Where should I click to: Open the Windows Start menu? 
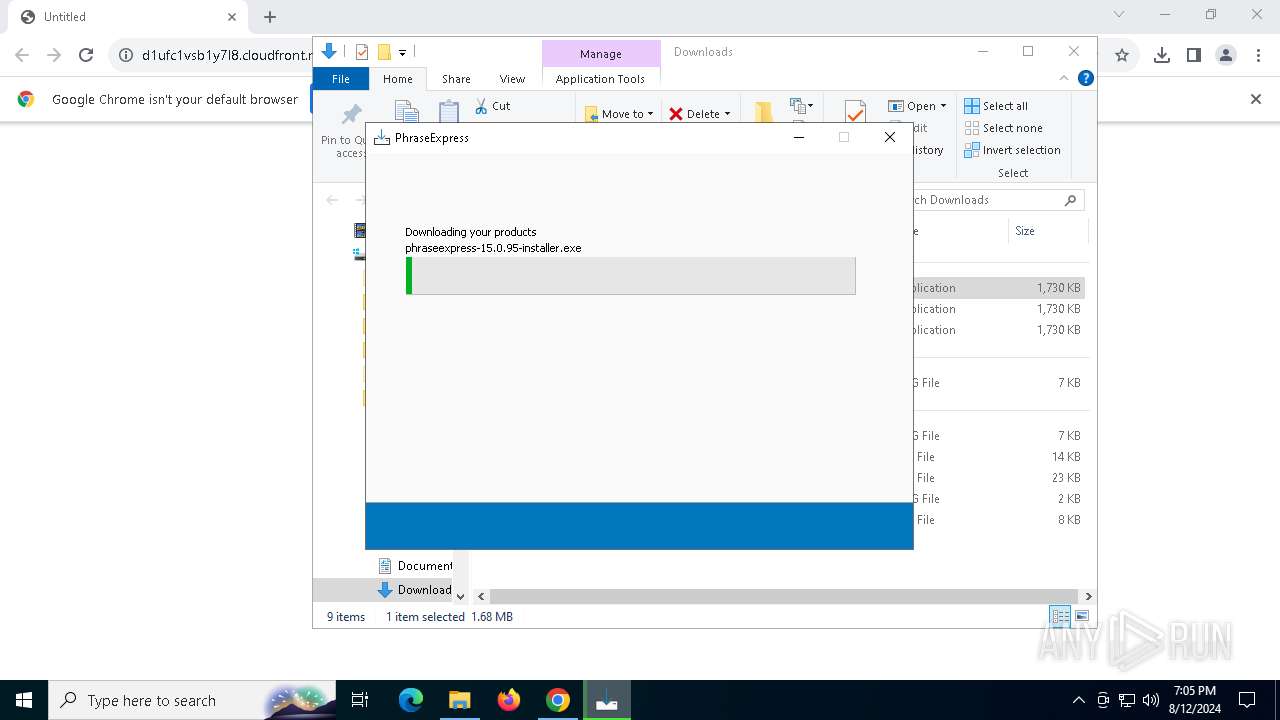pos(24,700)
